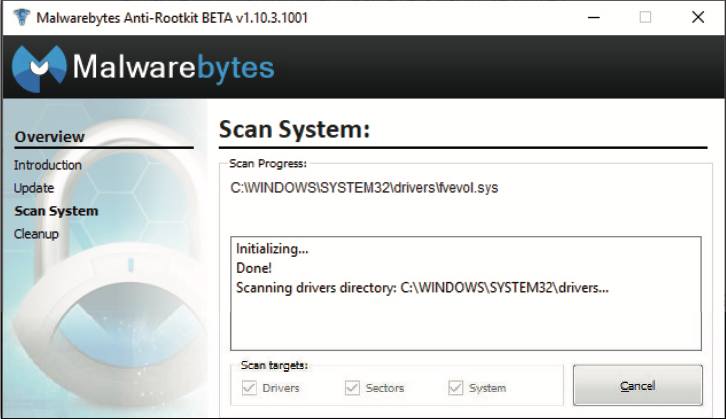Click the Overview heading in the sidebar
Viewport: 726px width, 419px height.
(x=50, y=137)
